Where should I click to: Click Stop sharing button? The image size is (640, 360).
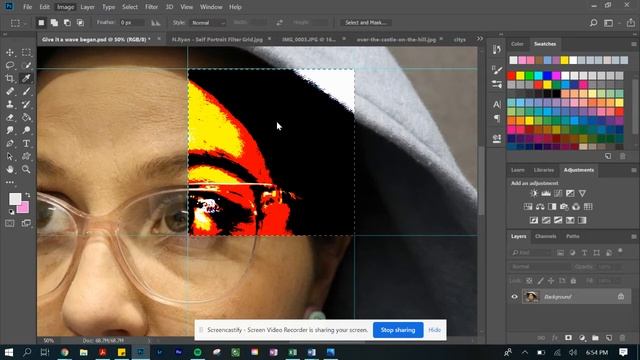[x=398, y=330]
